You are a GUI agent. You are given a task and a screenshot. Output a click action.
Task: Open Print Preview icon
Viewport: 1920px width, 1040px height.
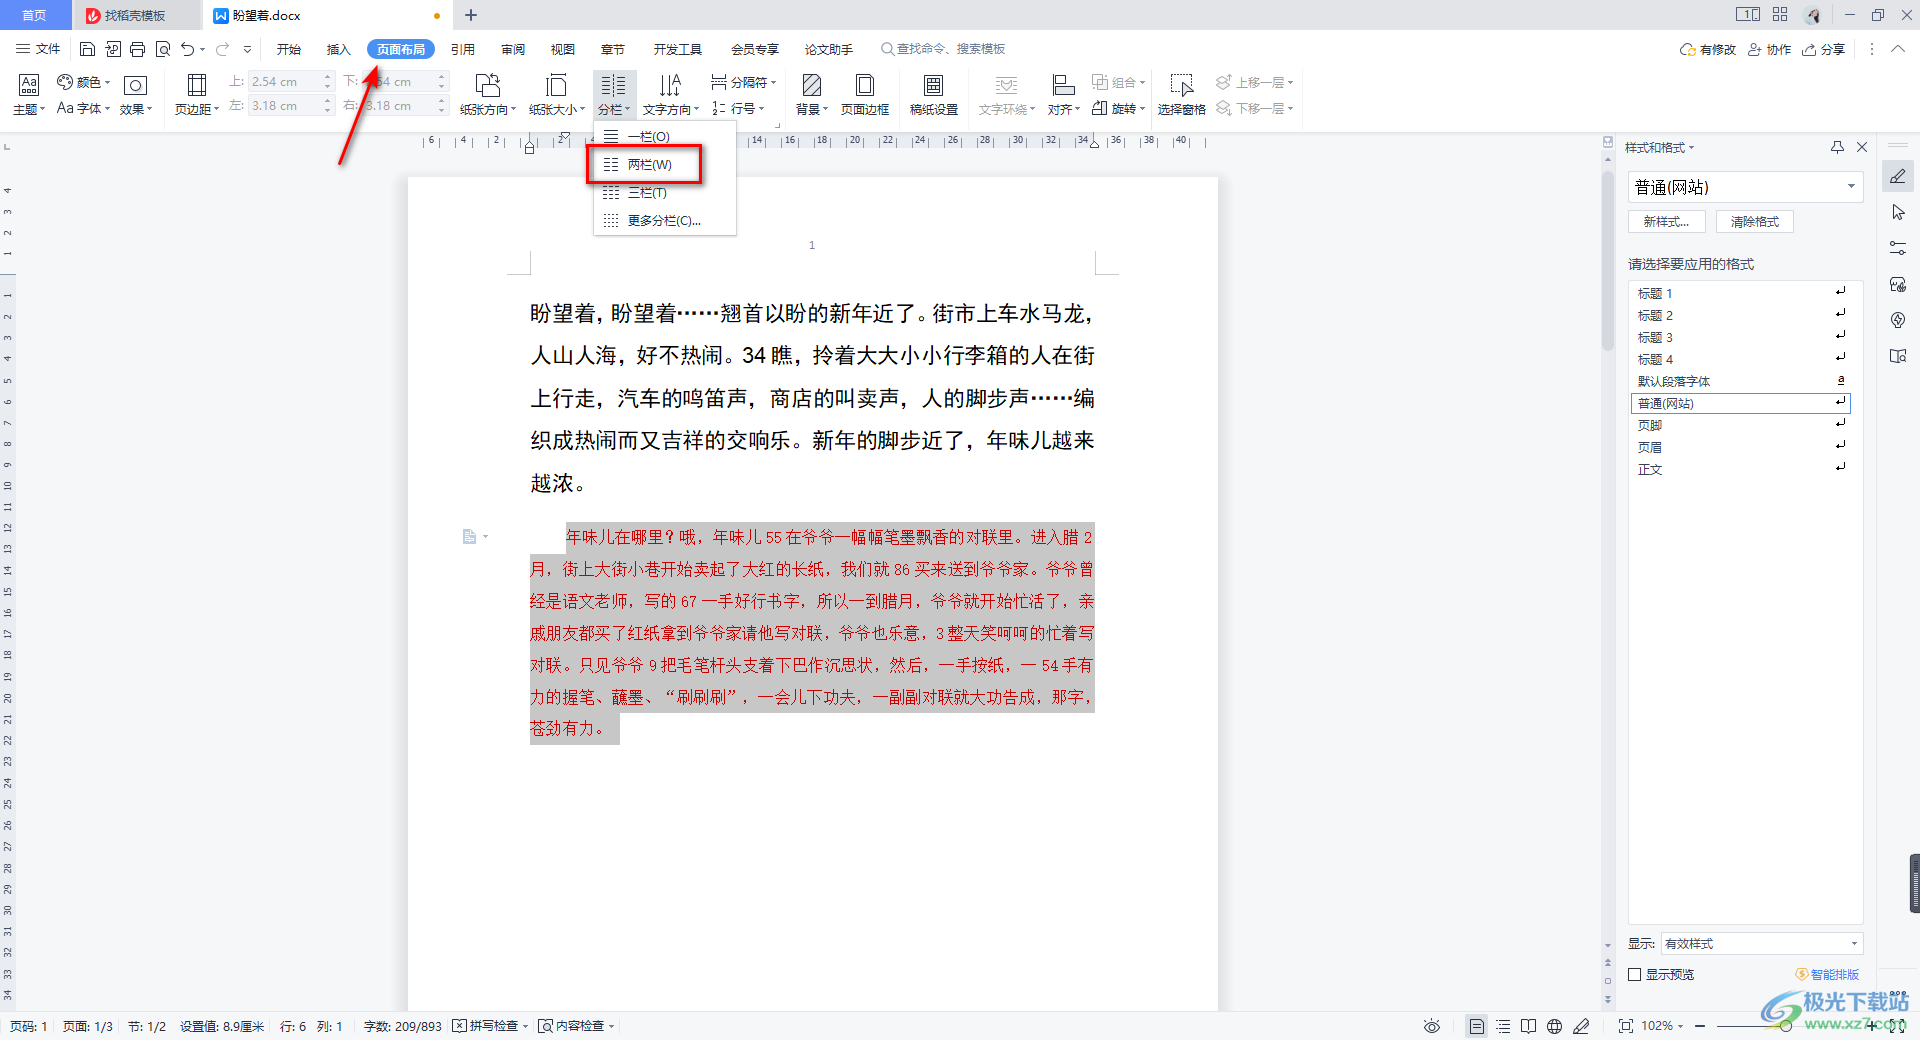pyautogui.click(x=162, y=49)
